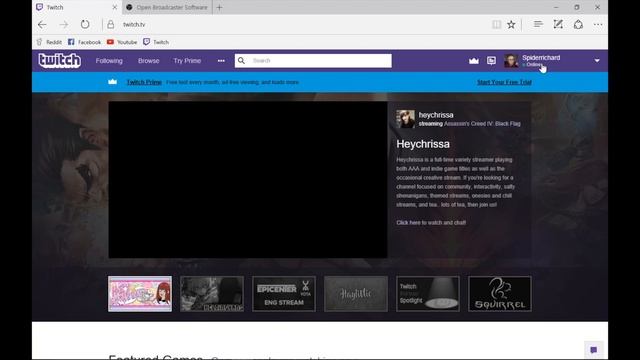This screenshot has width=640, height=360.
Task: Click the browser Refresh button
Action: 85,24
